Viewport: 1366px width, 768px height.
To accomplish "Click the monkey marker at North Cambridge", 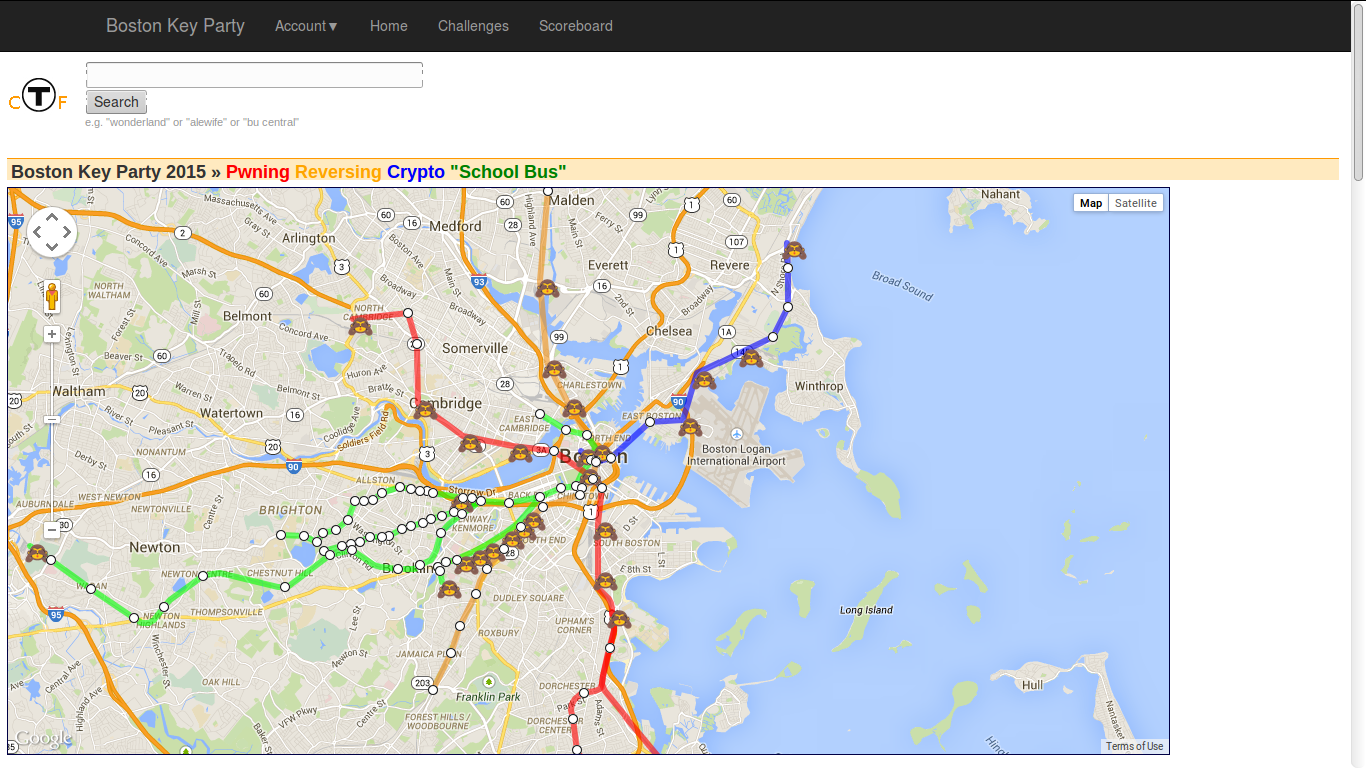I will click(x=360, y=325).
